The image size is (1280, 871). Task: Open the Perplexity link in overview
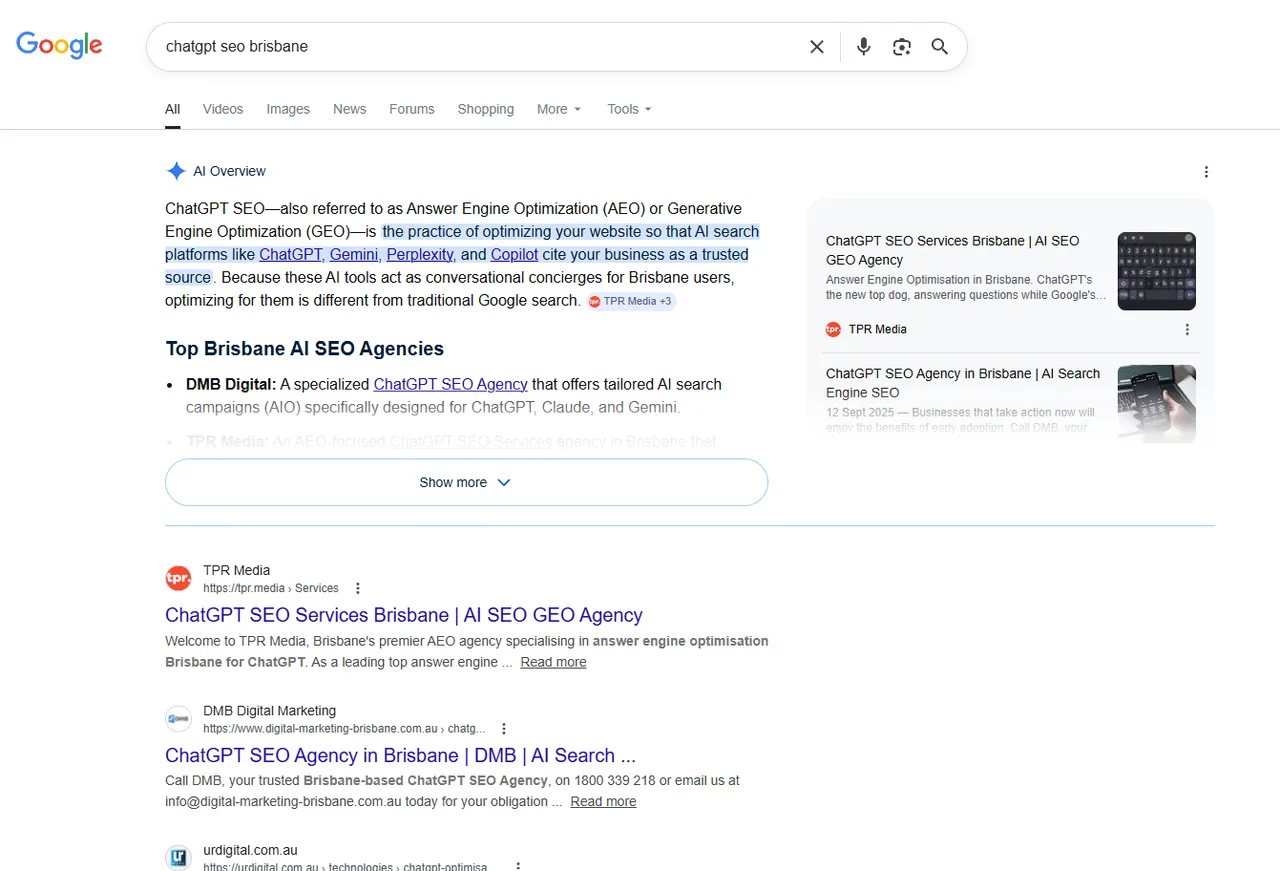click(420, 254)
